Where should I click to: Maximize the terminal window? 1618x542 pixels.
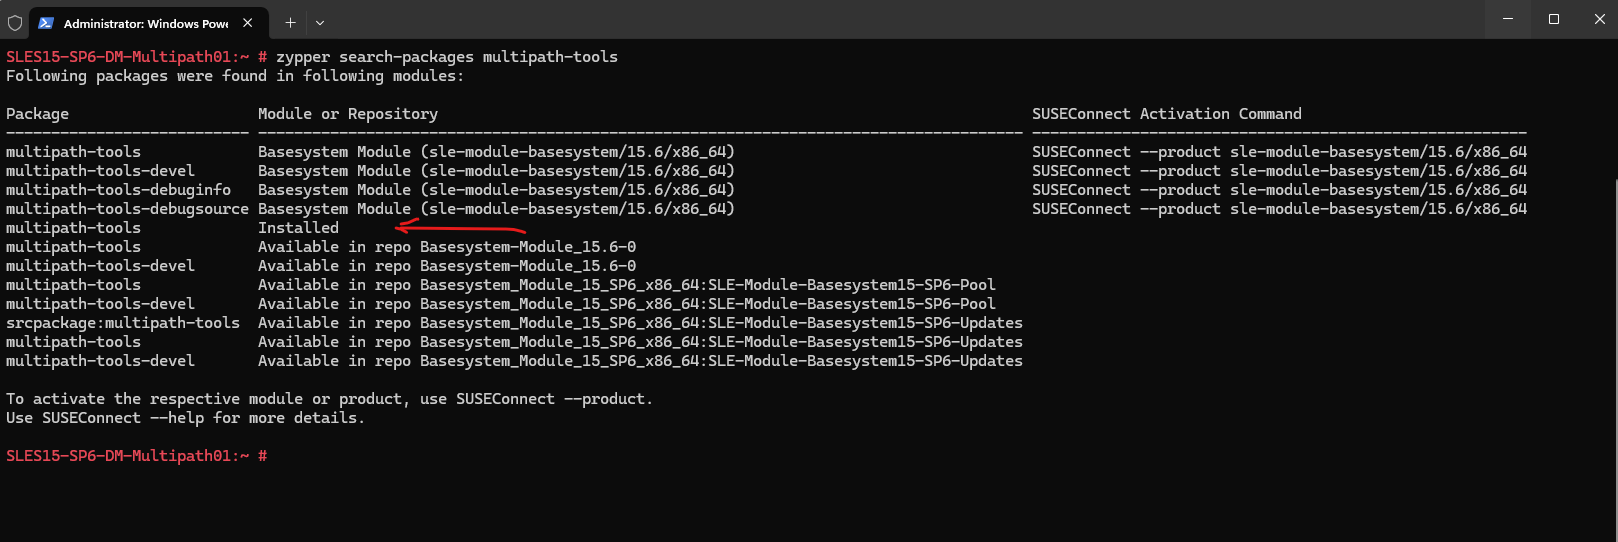point(1554,19)
